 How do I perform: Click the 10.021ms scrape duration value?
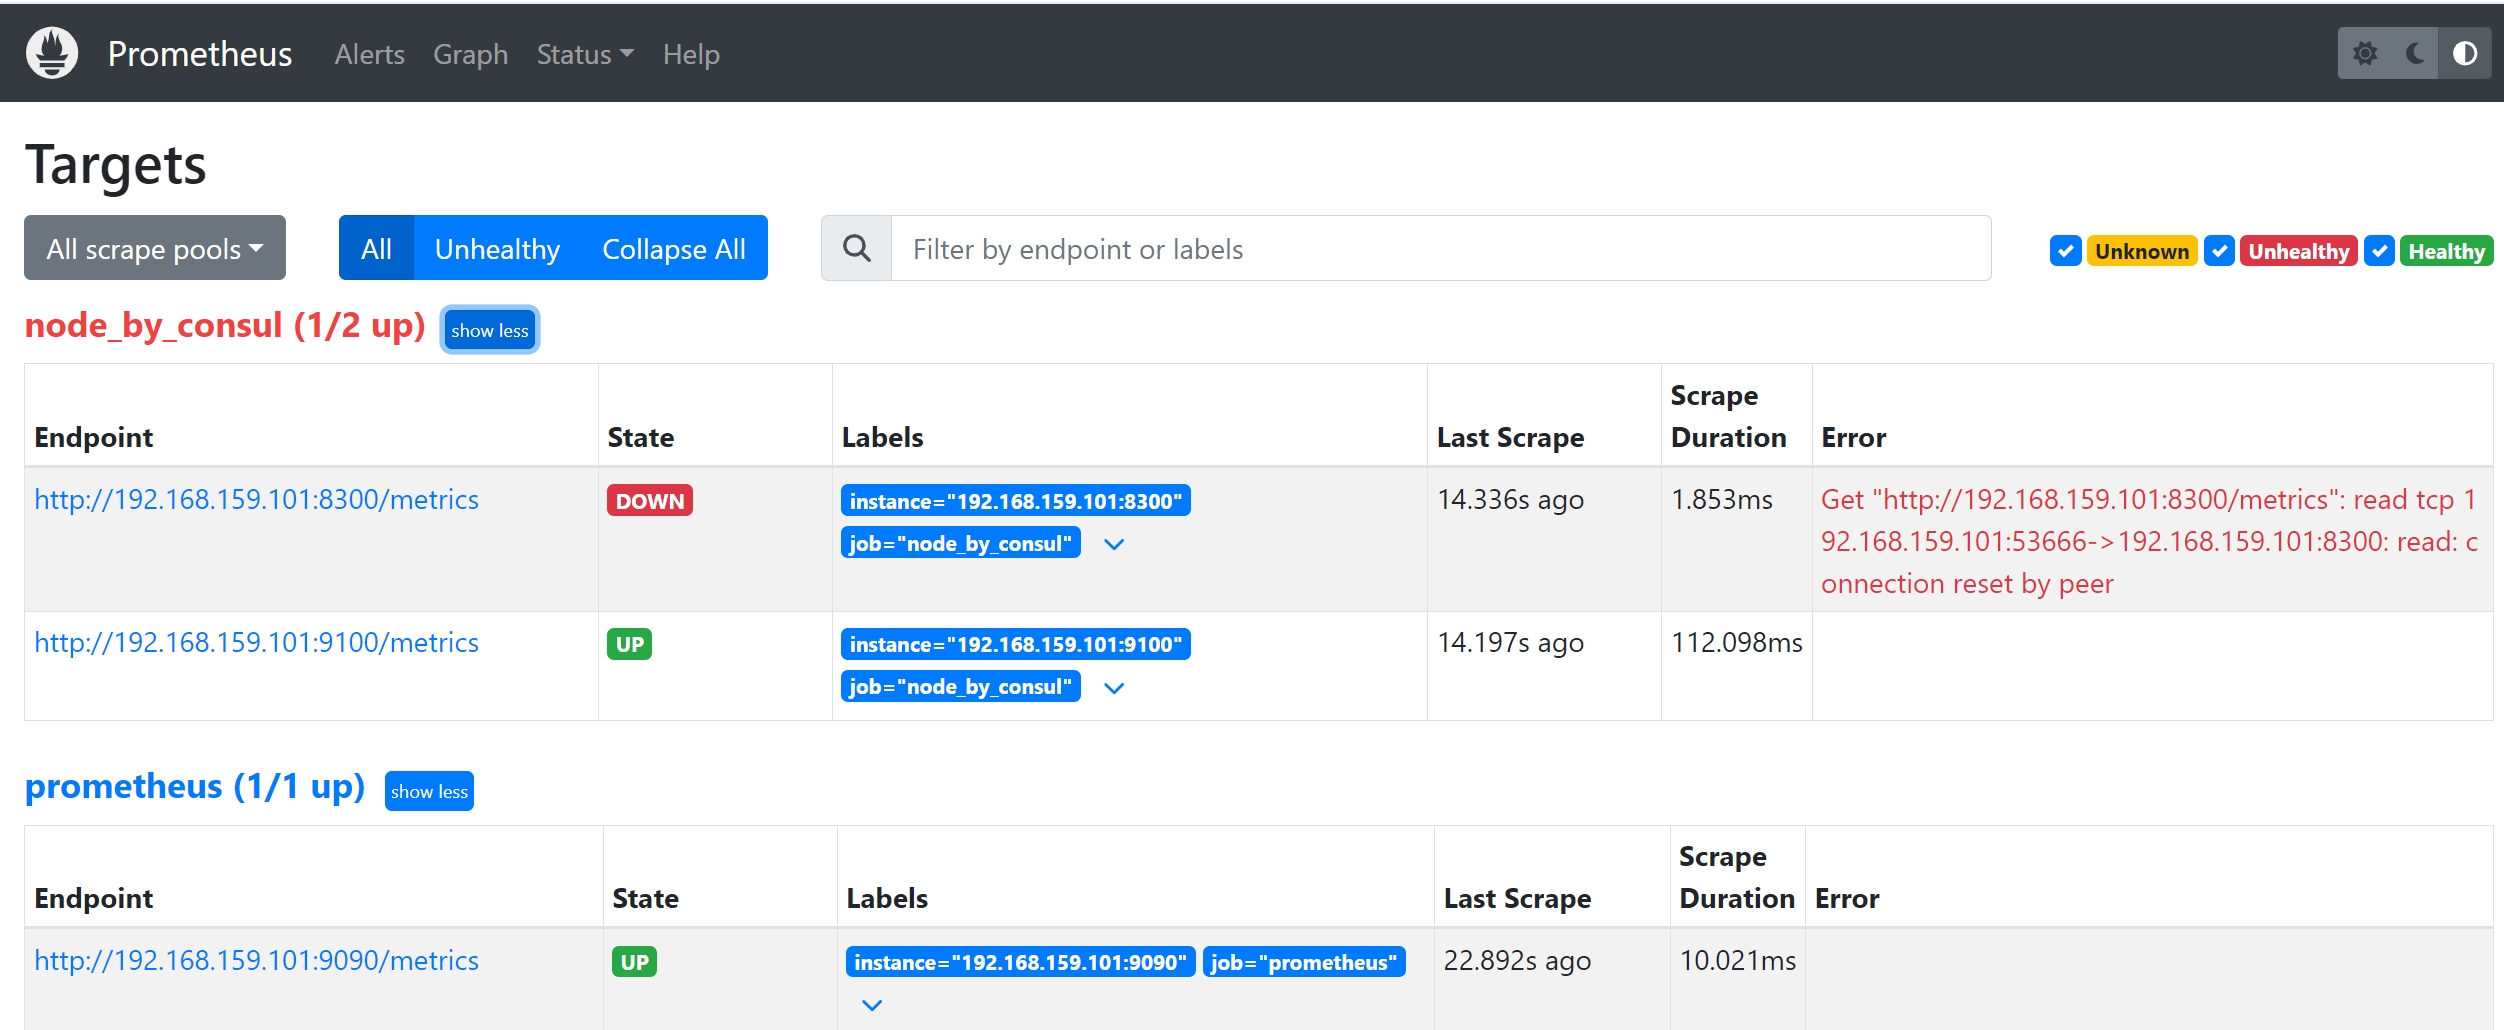point(1738,961)
